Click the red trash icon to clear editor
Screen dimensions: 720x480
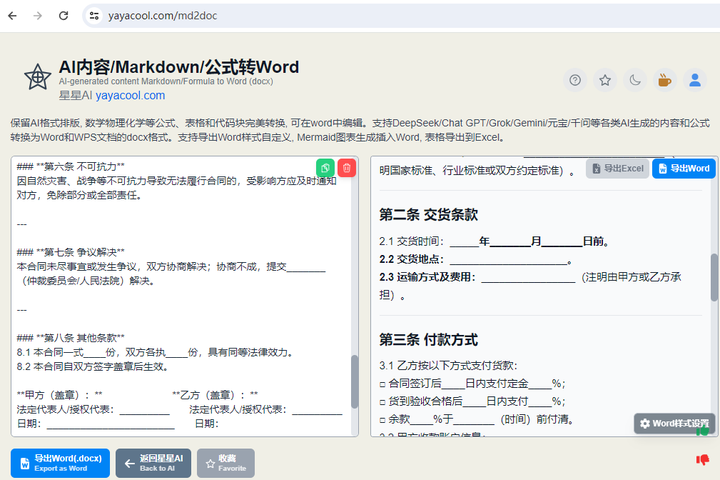click(x=347, y=168)
